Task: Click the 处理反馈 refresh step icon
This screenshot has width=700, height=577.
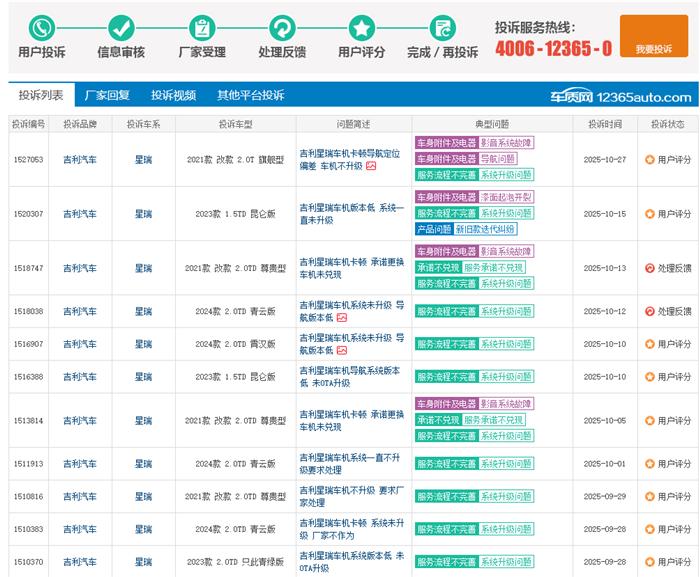Action: (282, 28)
